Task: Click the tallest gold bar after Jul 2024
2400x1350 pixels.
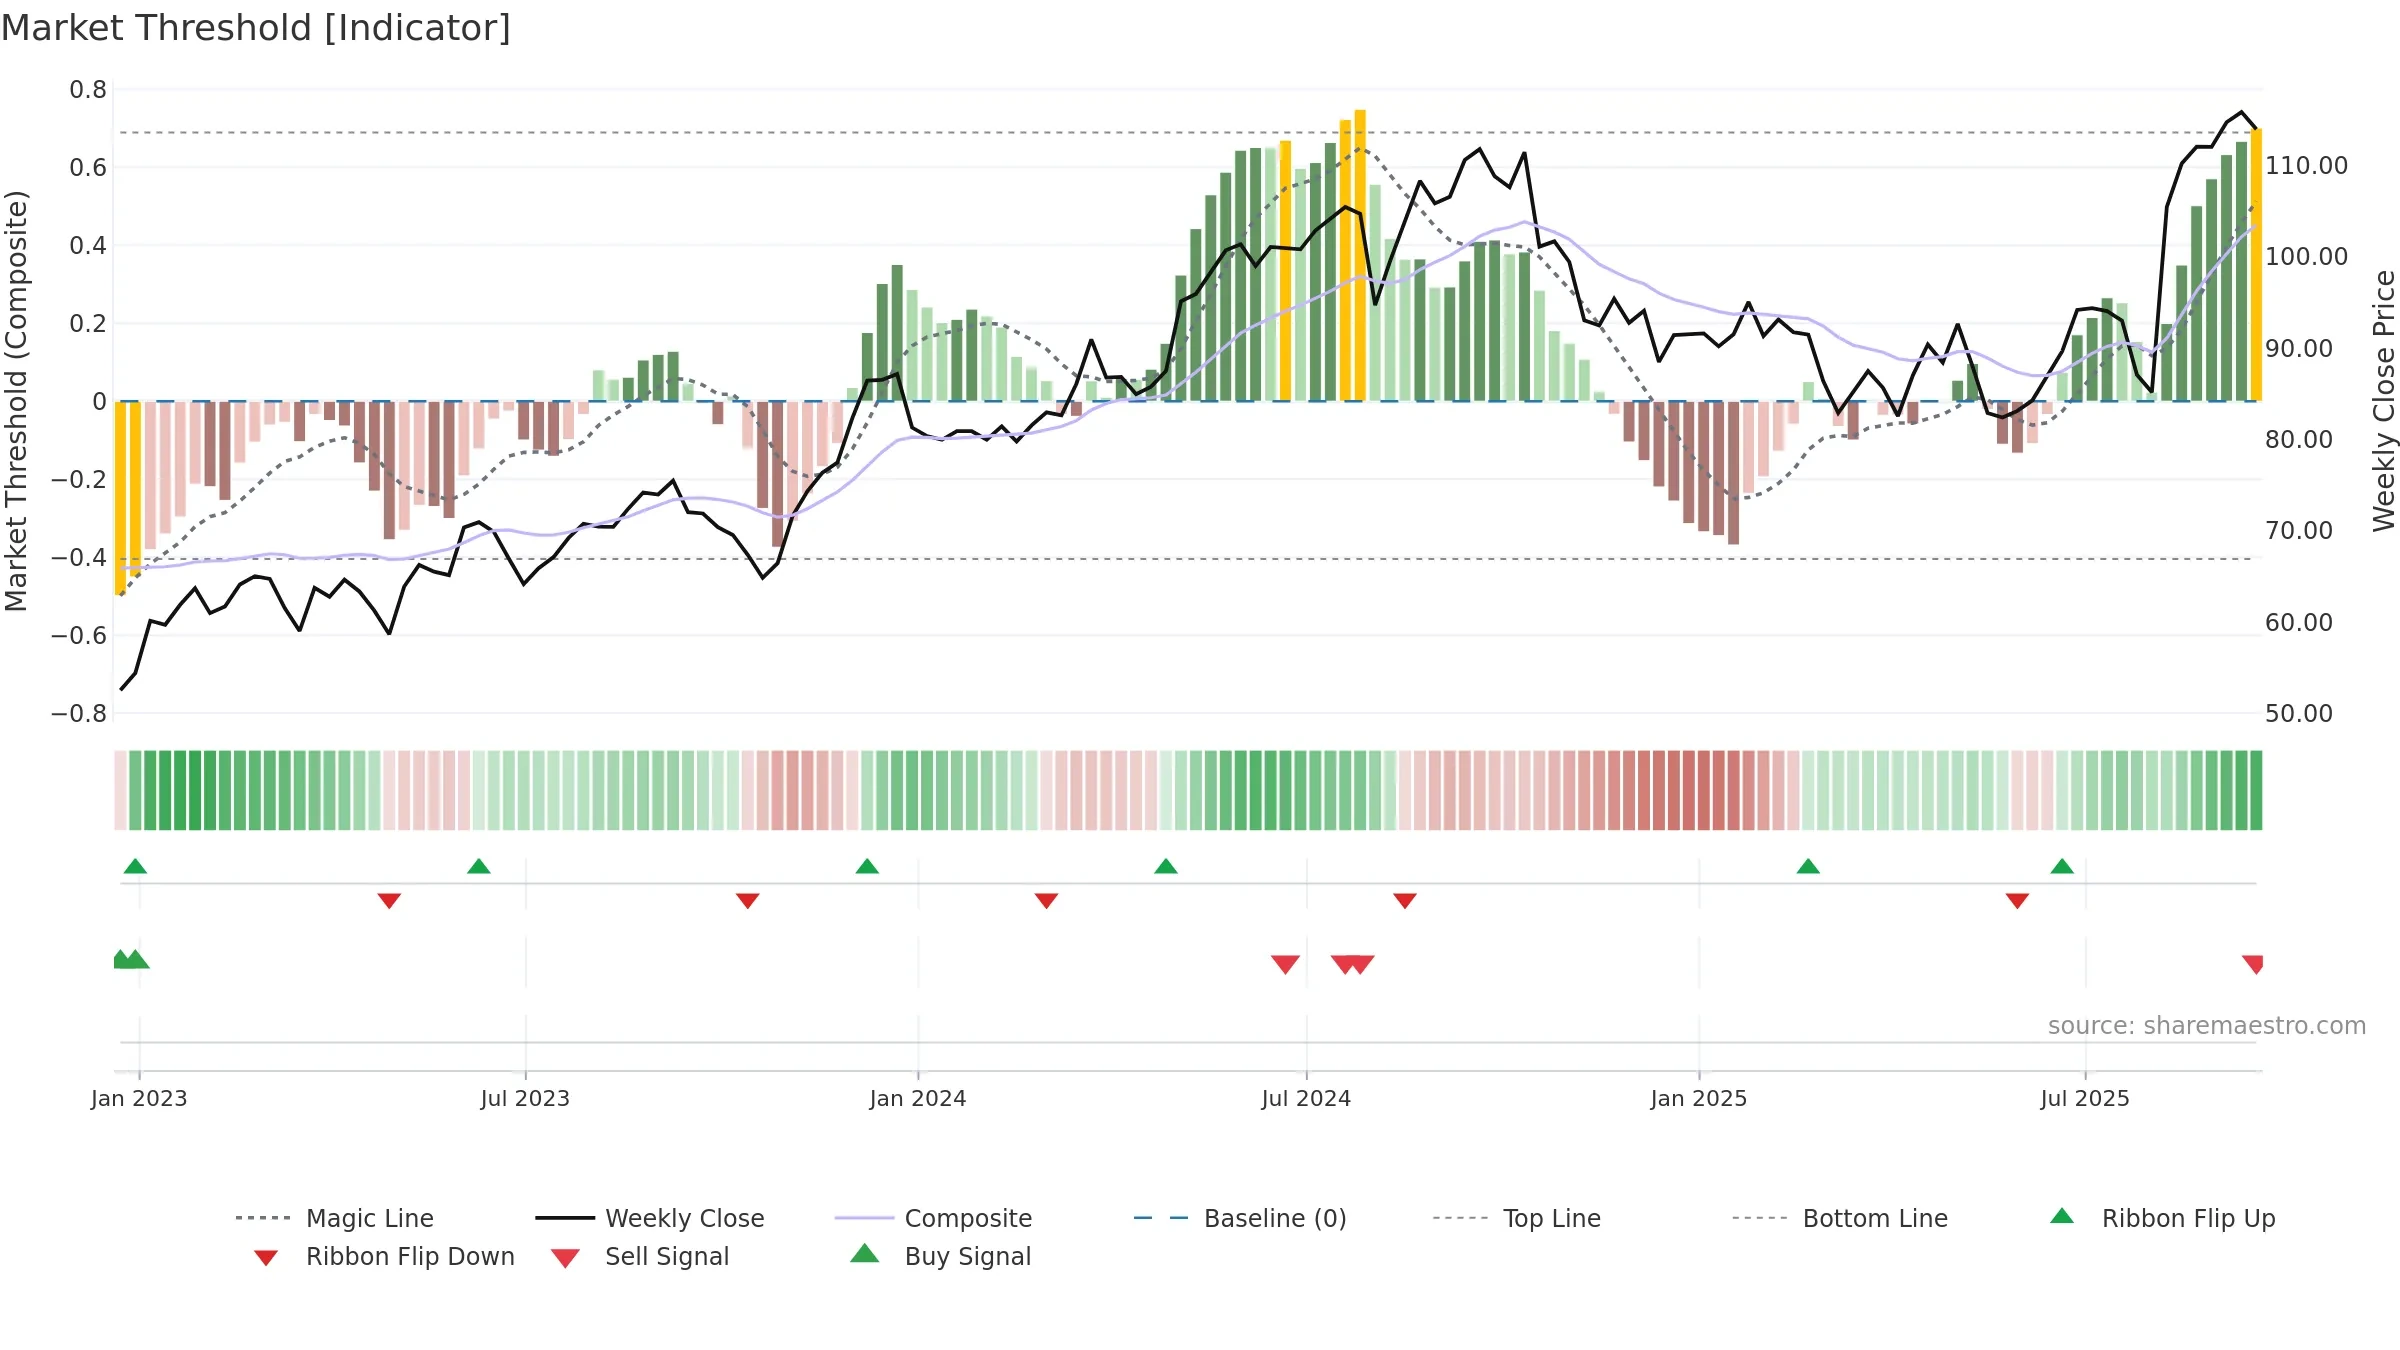Action: point(1360,255)
